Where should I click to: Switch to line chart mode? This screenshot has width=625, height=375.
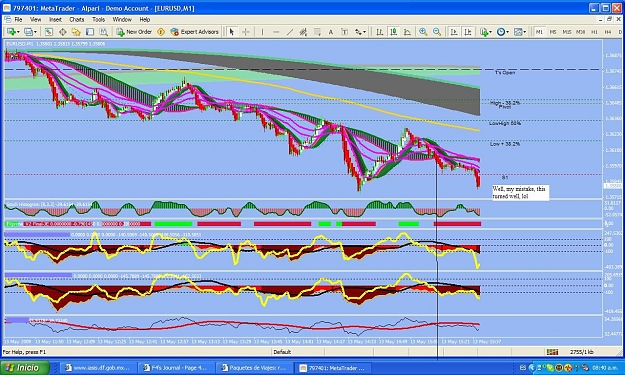[x=407, y=32]
